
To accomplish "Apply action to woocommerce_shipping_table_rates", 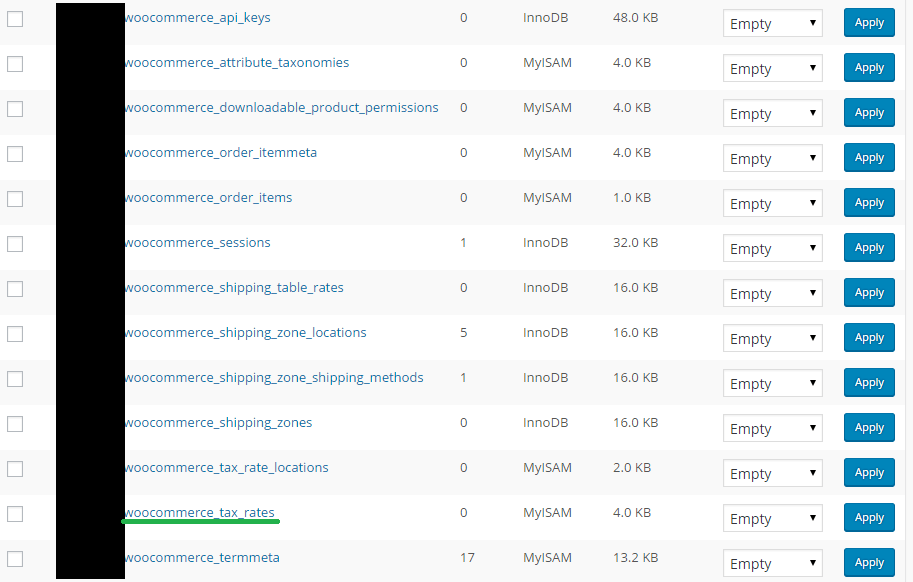I will (x=869, y=293).
